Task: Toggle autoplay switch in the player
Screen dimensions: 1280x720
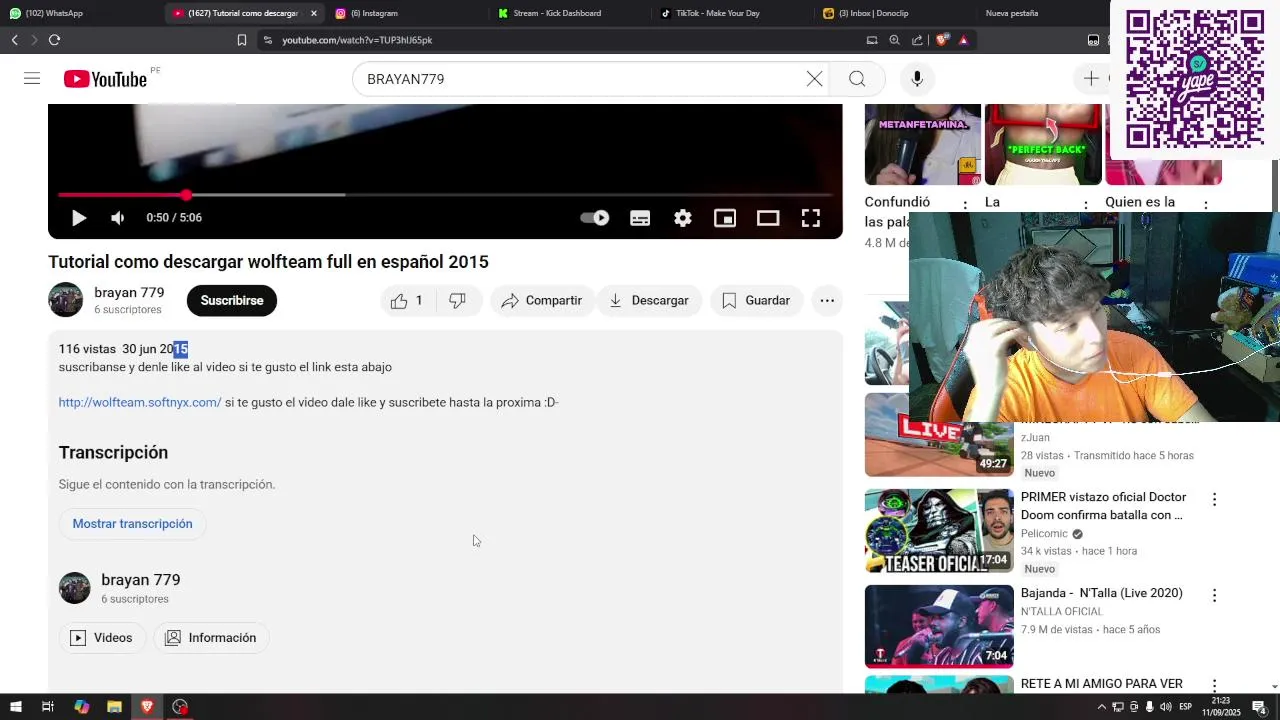Action: pos(595,218)
